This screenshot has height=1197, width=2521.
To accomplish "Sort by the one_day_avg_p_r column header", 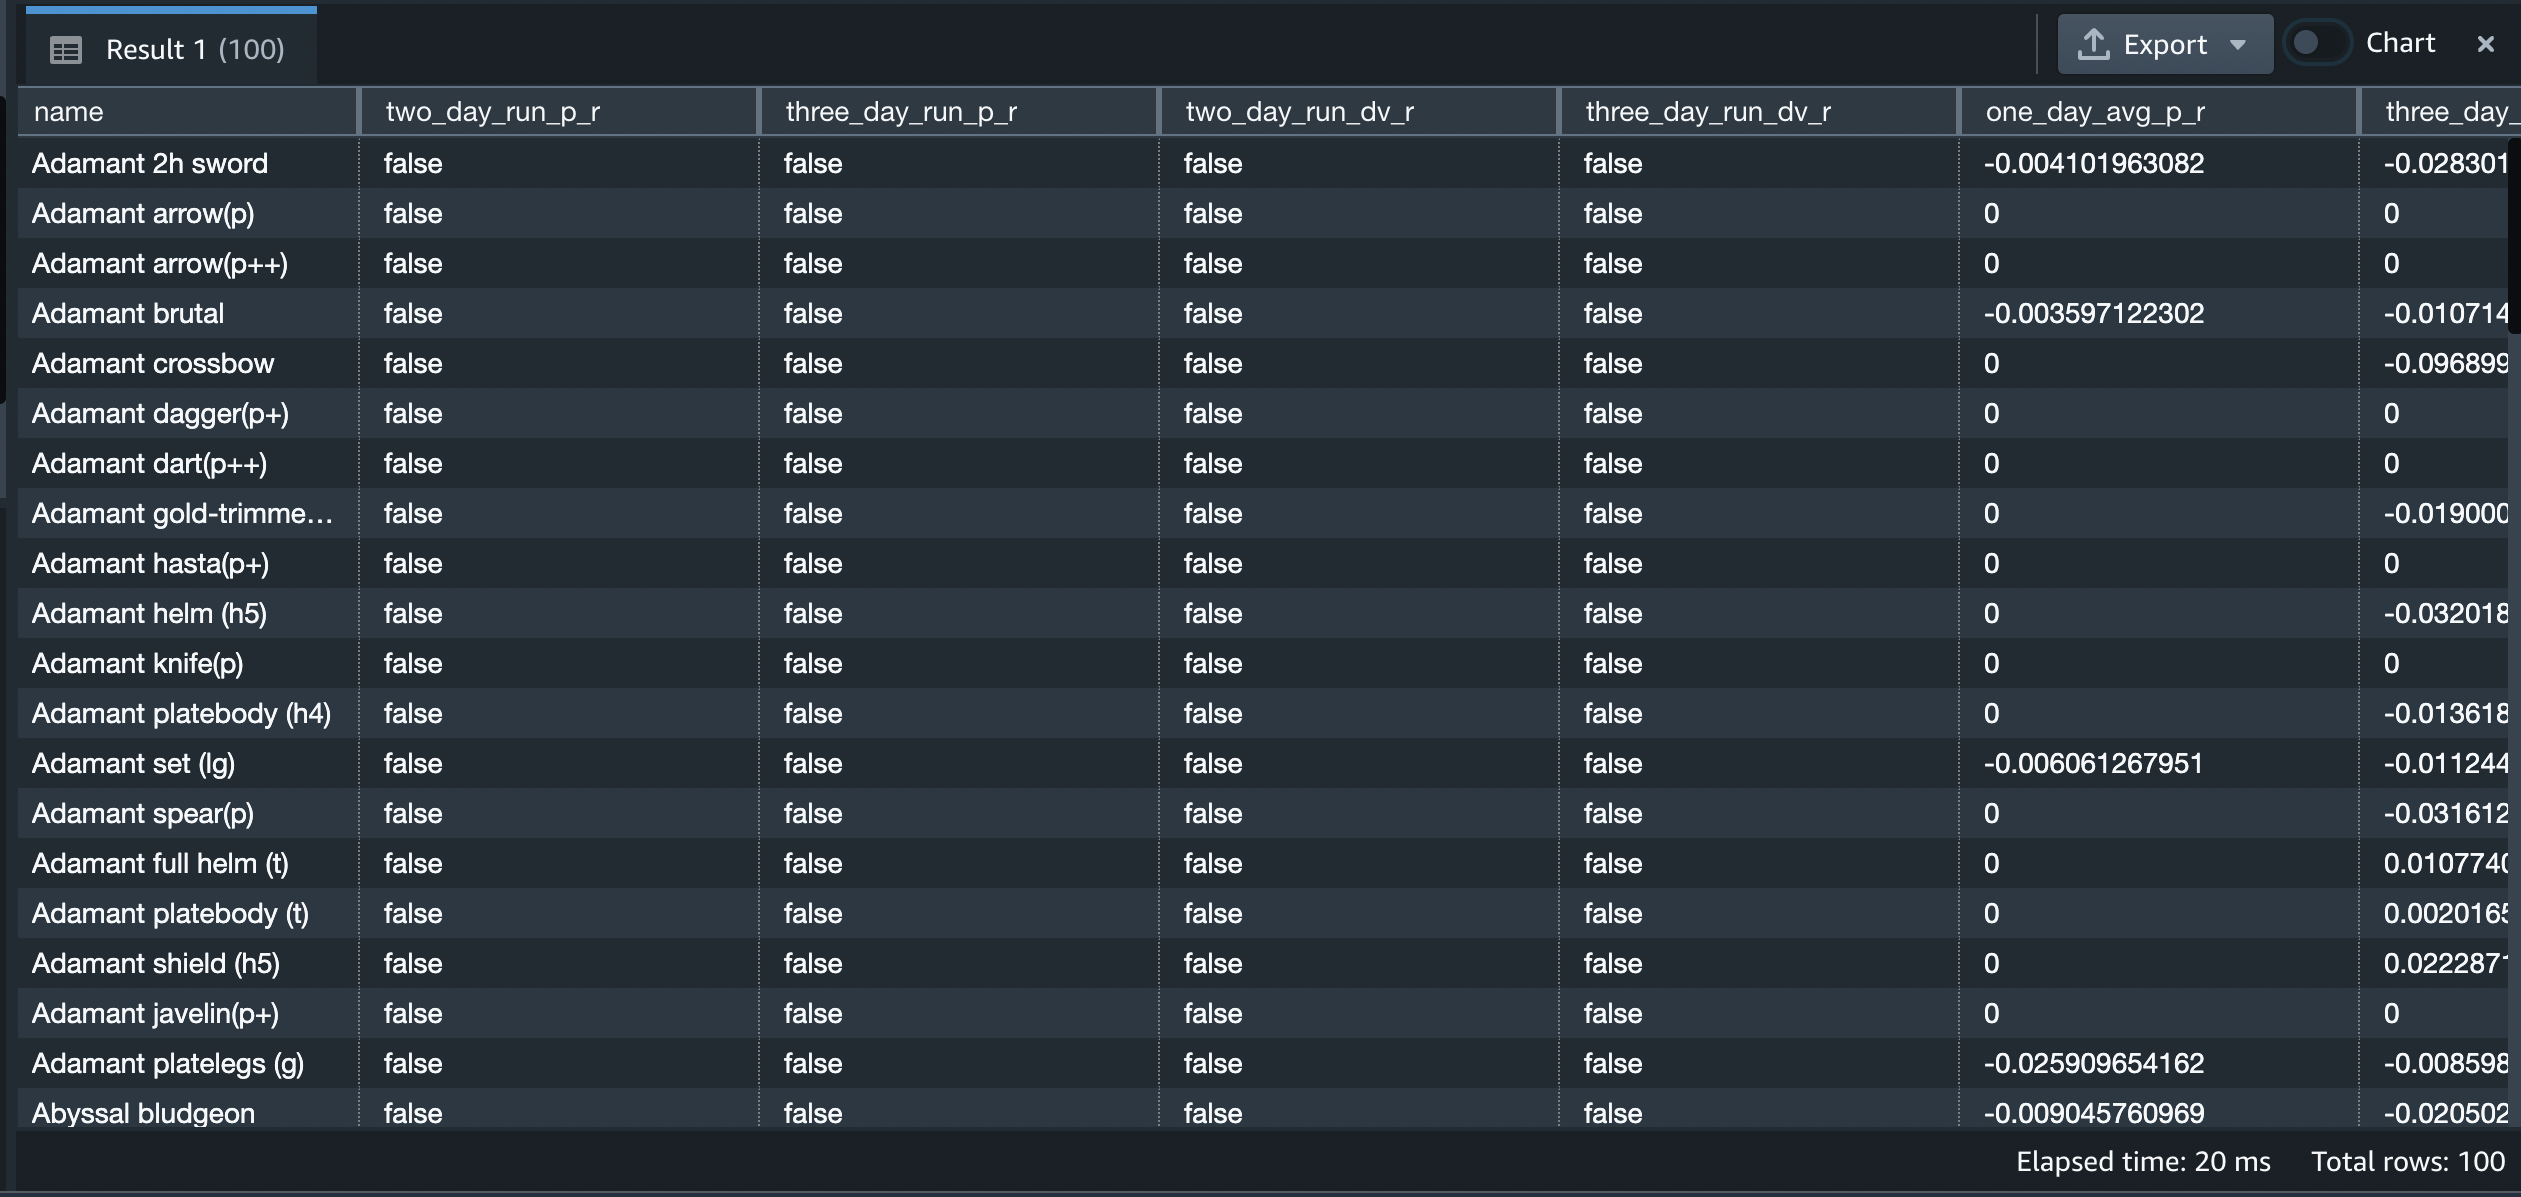I will tap(2093, 111).
